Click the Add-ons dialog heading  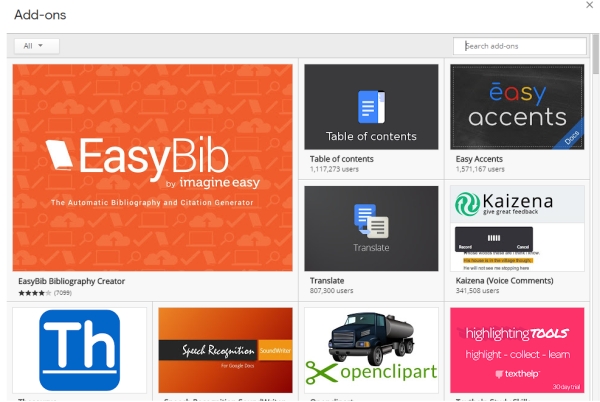tap(40, 15)
